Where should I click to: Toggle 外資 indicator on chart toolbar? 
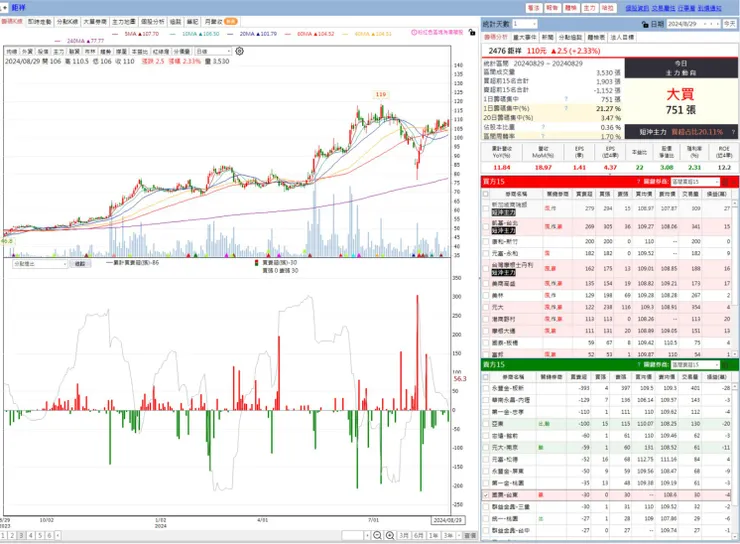click(x=27, y=51)
